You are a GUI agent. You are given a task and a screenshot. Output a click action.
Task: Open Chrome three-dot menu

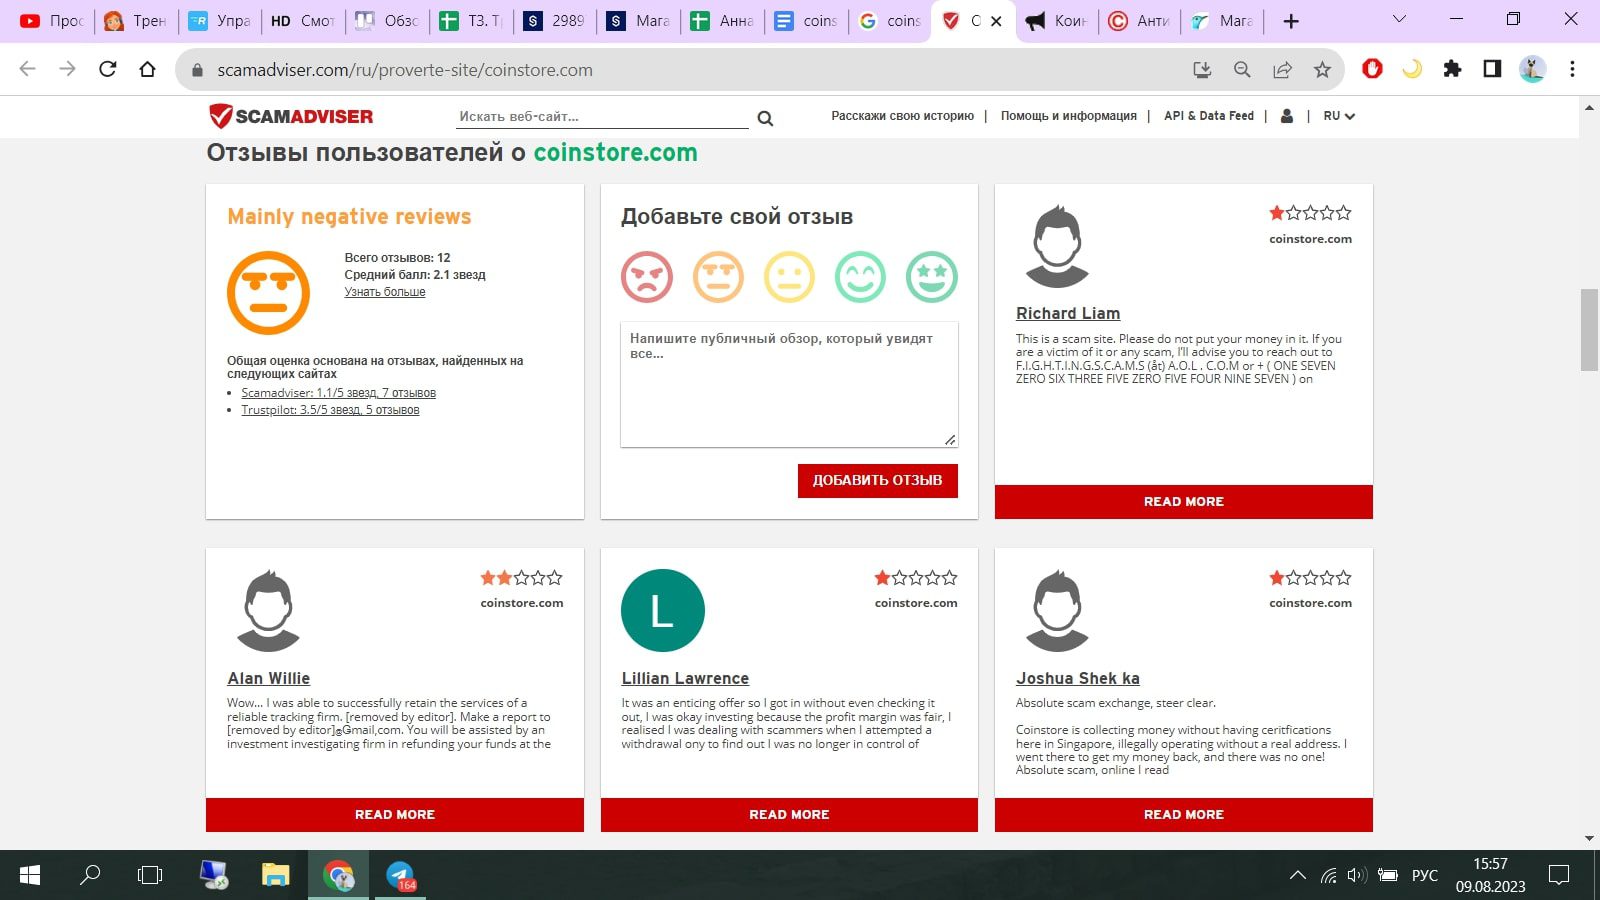pyautogui.click(x=1572, y=69)
